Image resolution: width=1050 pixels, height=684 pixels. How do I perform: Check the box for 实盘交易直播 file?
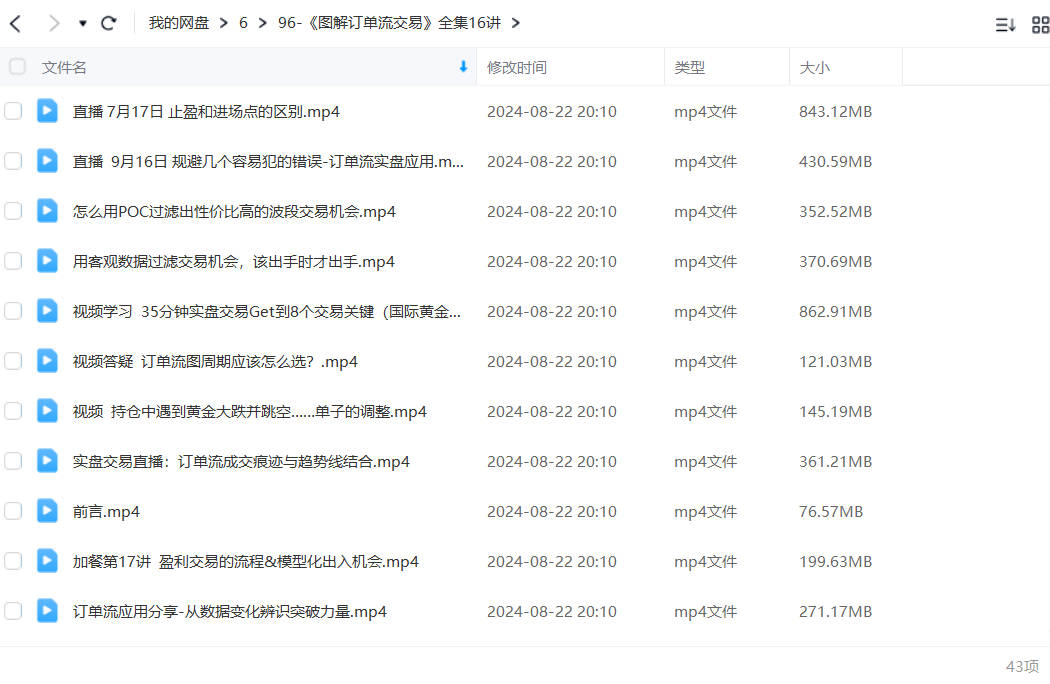click(13, 461)
